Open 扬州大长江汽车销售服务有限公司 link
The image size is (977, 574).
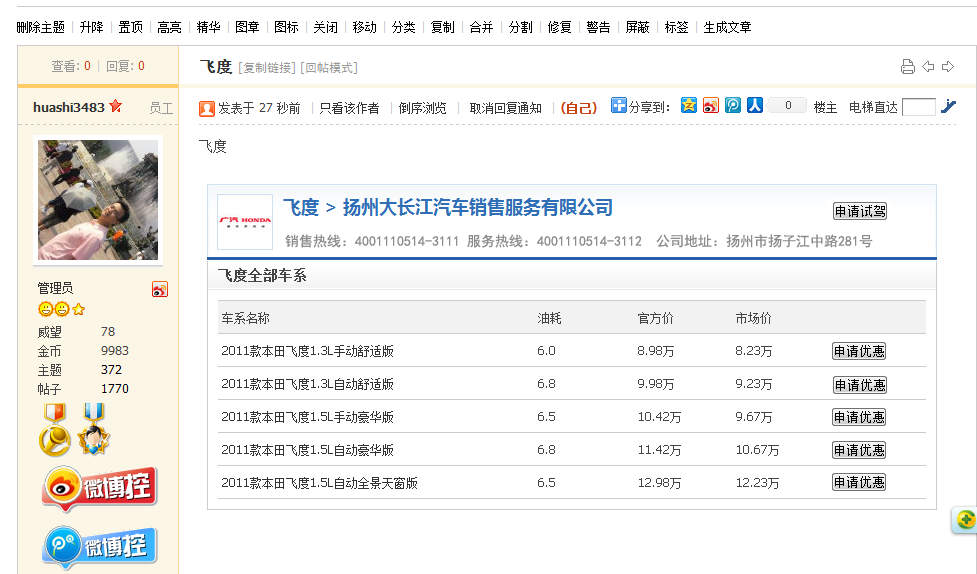478,208
